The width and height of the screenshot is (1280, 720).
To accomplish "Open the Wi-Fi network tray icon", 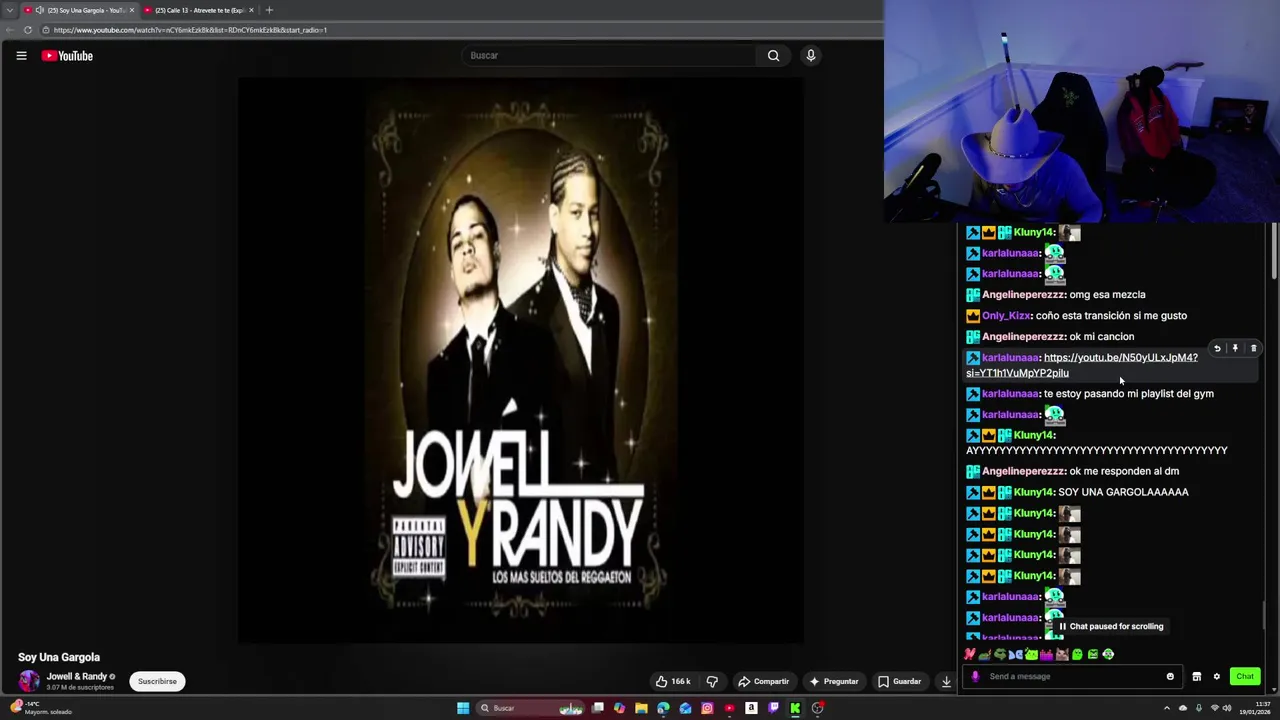I will click(x=1215, y=708).
